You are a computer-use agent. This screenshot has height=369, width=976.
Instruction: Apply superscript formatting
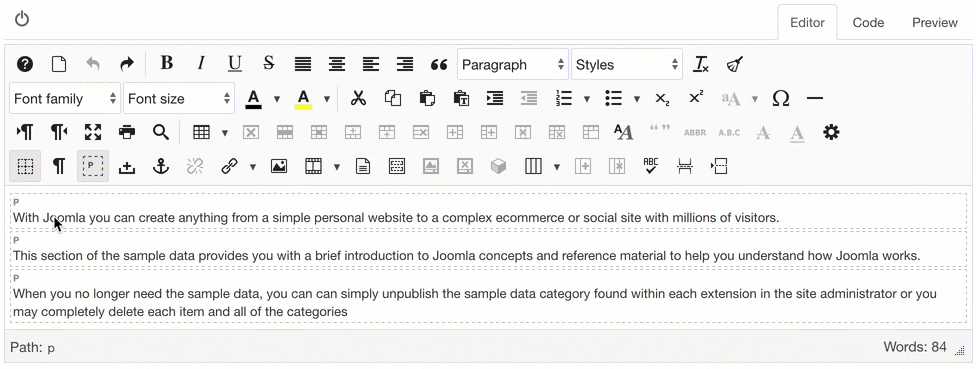(697, 97)
